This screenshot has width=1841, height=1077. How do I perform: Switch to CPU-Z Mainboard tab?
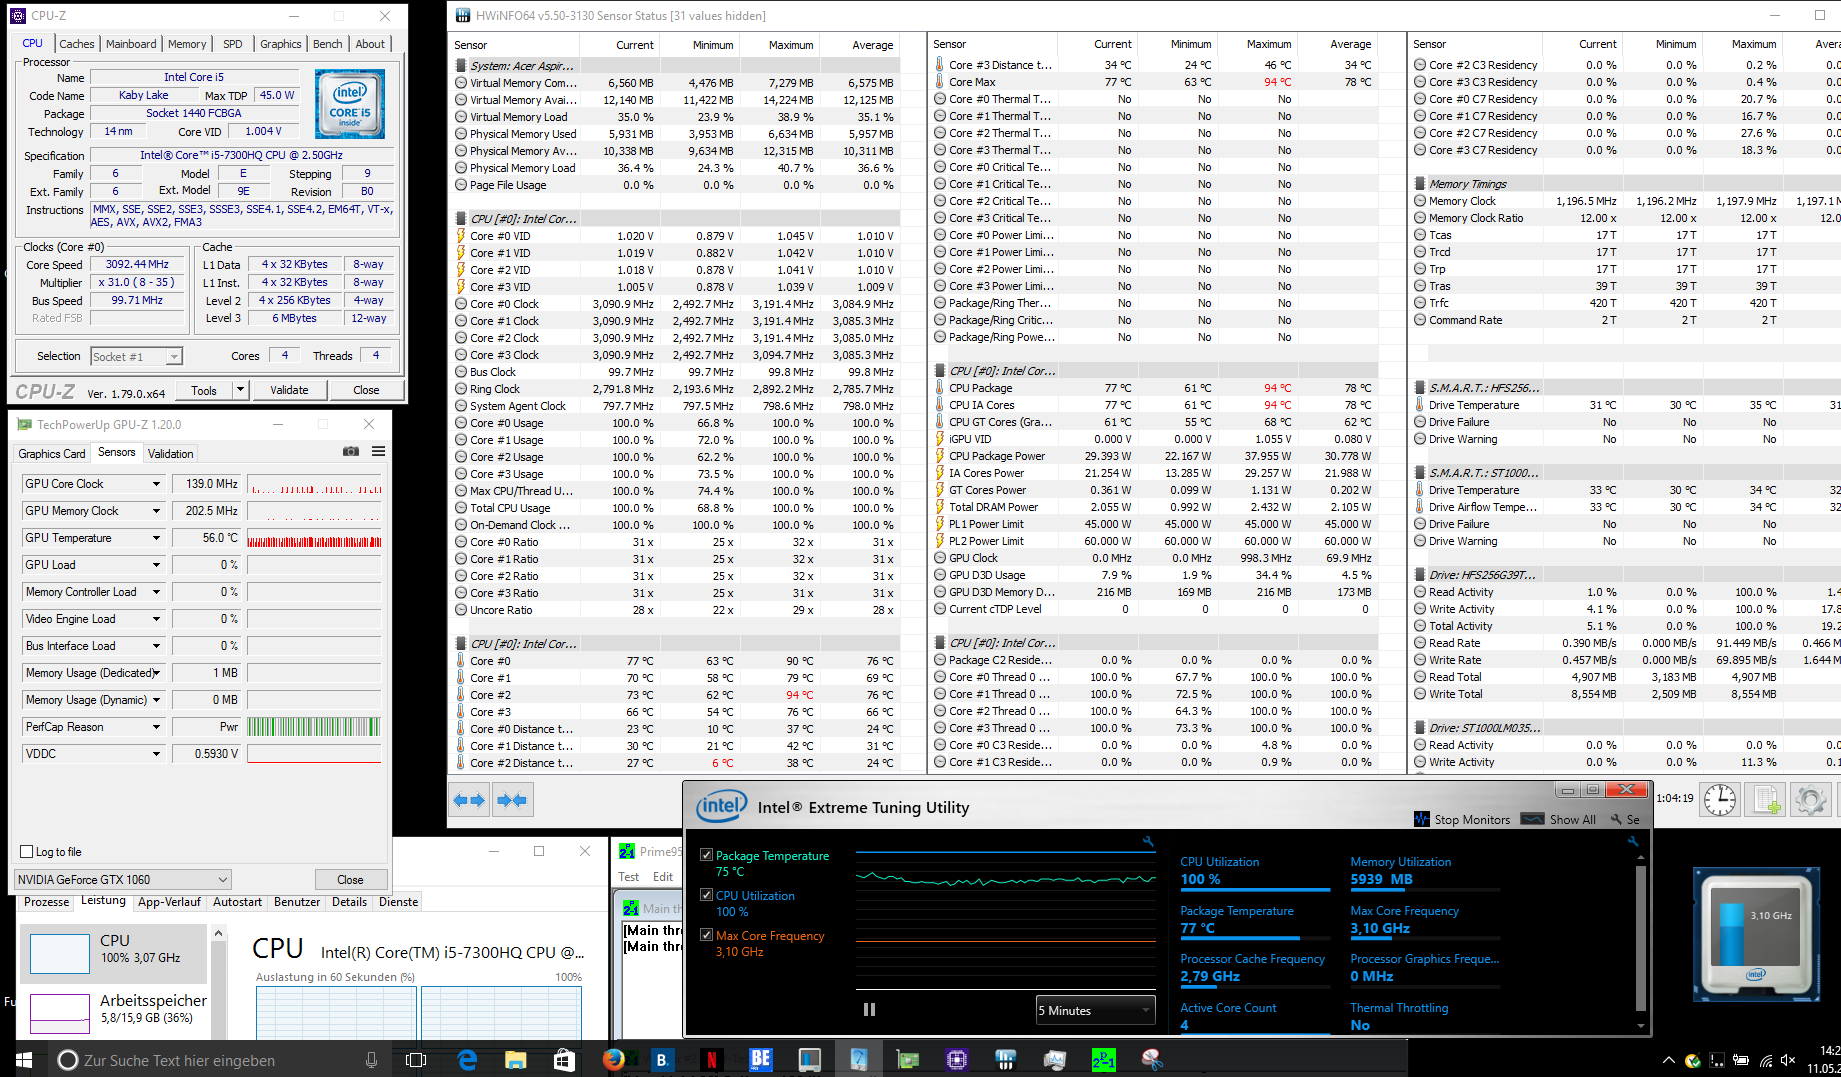pos(131,44)
